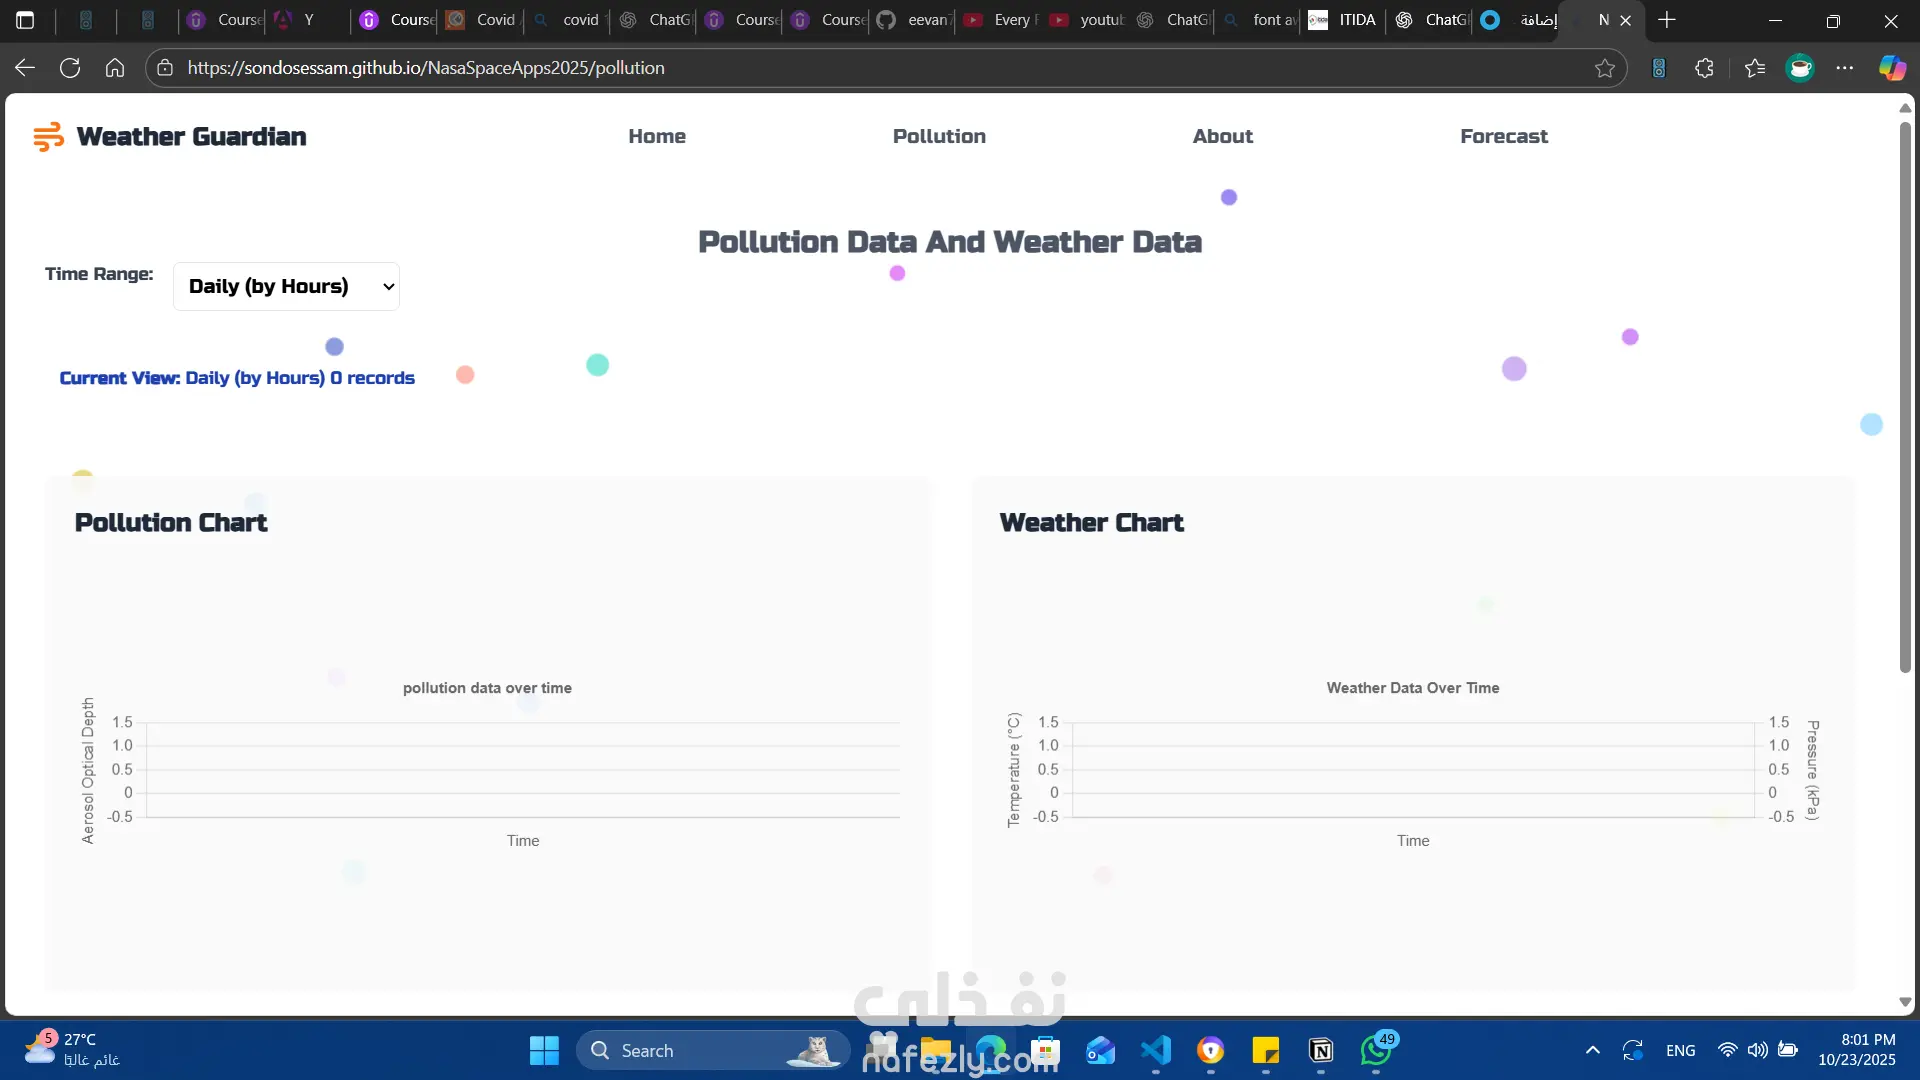Click the page vertical scrollbar
1920x1080 pixels.
coord(1905,400)
